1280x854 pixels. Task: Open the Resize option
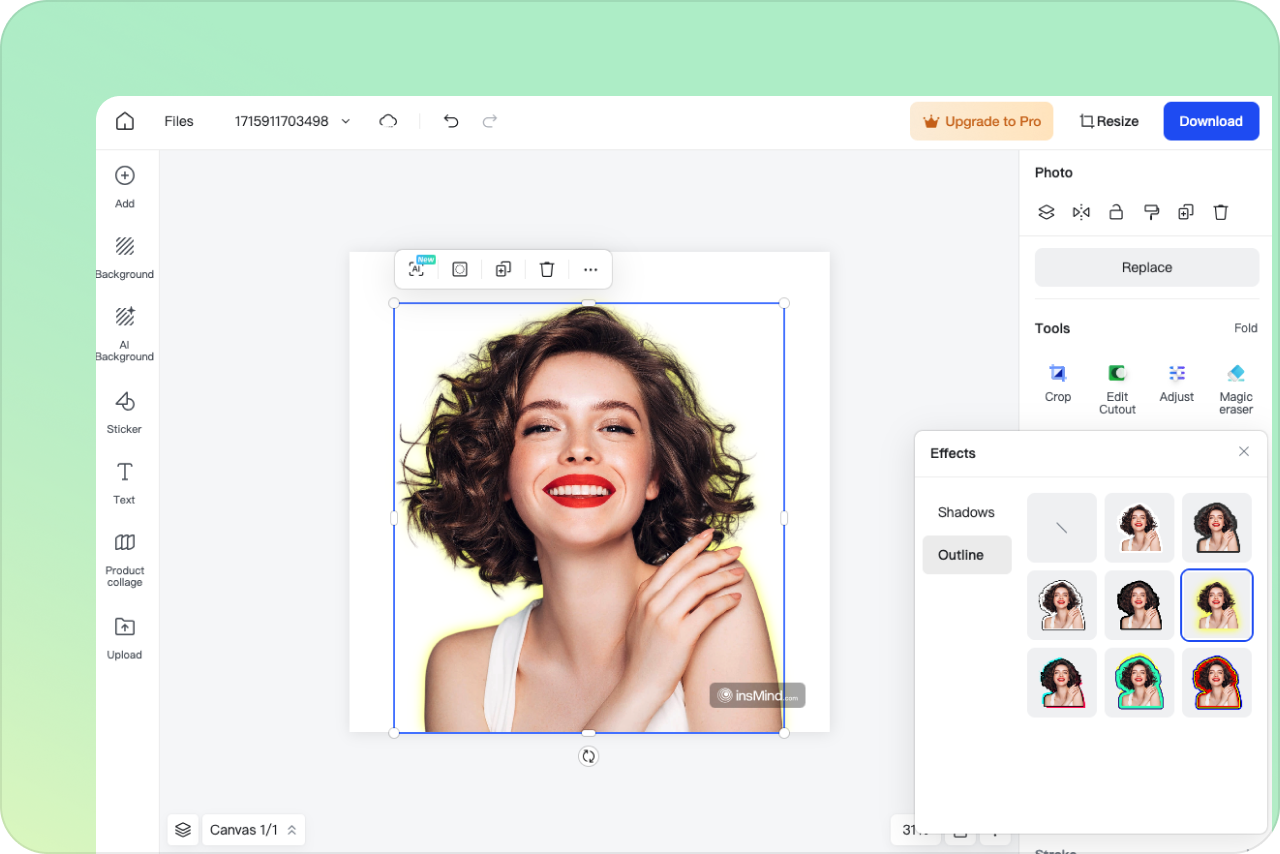pos(1109,121)
